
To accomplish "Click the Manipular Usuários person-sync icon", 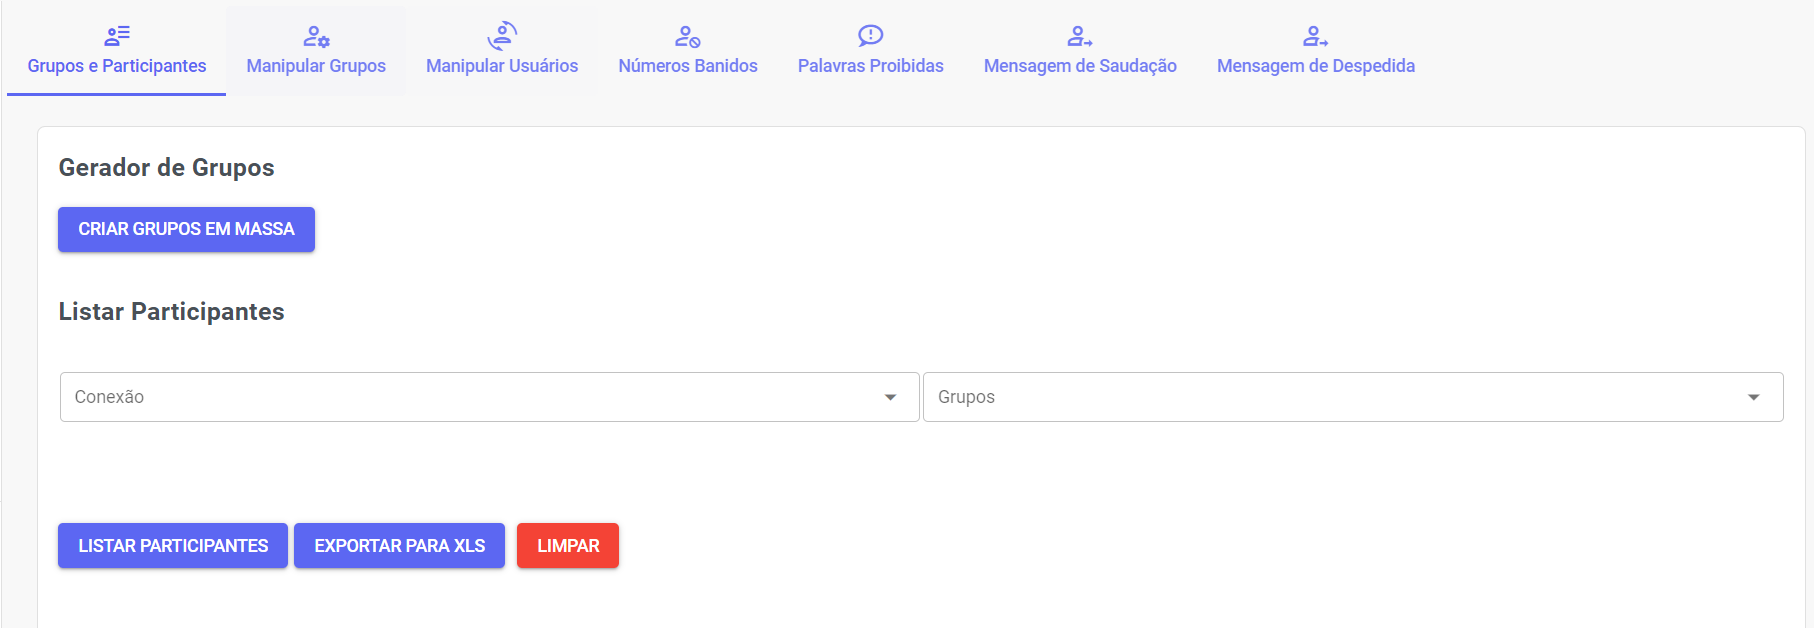I will [x=502, y=36].
